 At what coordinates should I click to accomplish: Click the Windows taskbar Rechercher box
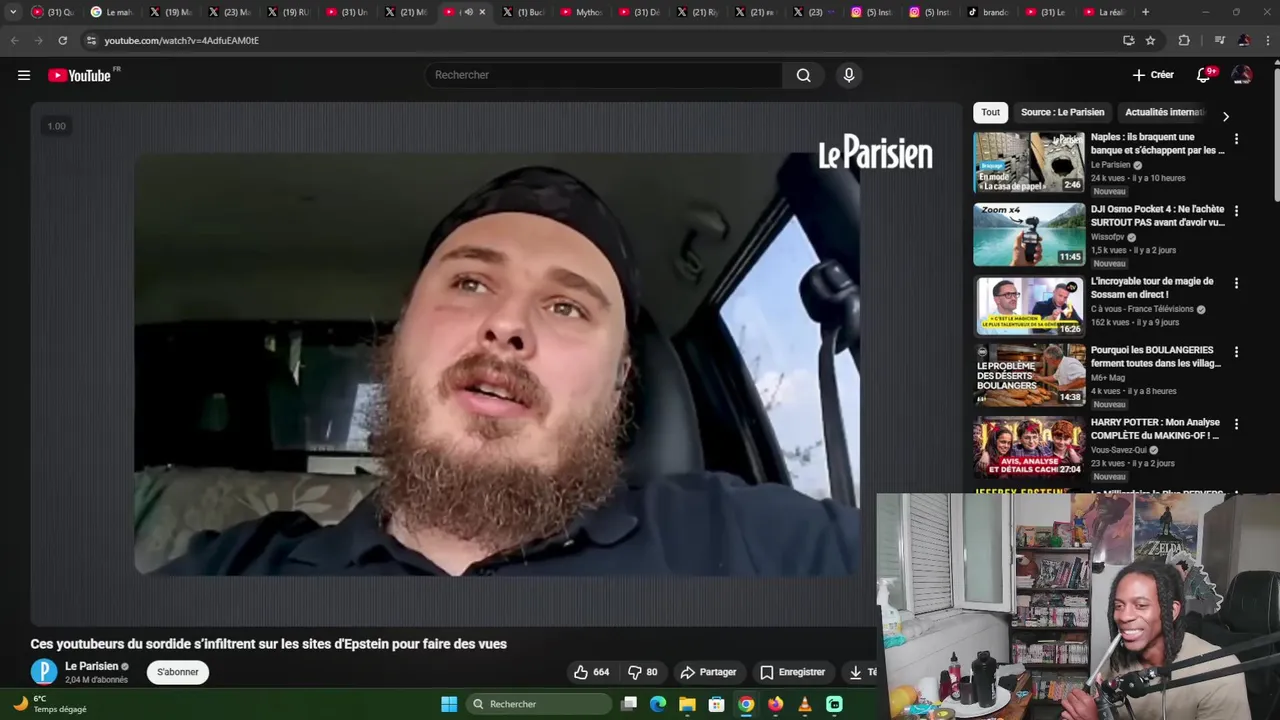point(539,704)
